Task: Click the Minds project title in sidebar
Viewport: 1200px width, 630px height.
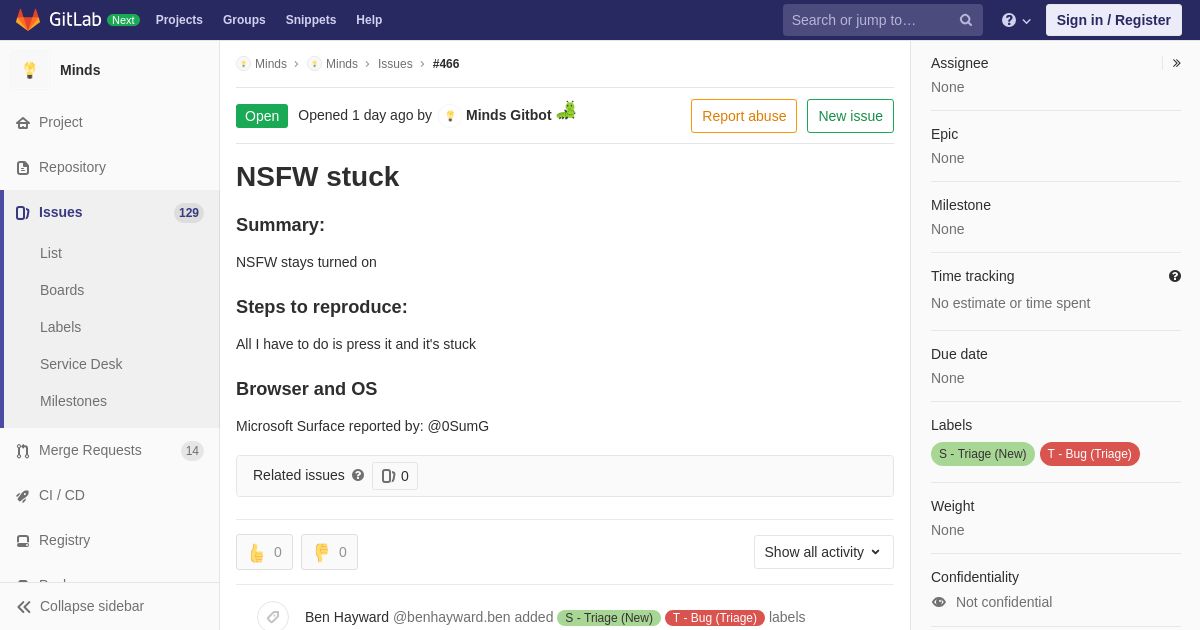Action: tap(80, 70)
